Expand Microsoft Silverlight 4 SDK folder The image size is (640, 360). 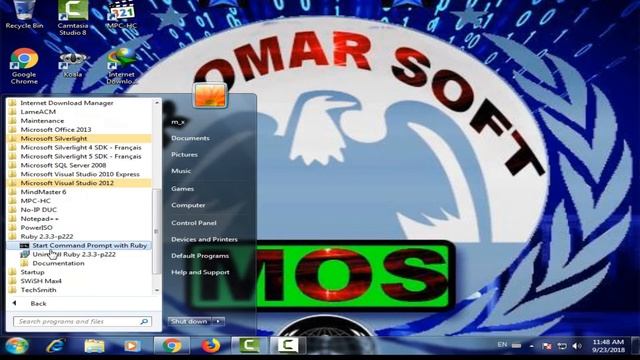tap(80, 147)
